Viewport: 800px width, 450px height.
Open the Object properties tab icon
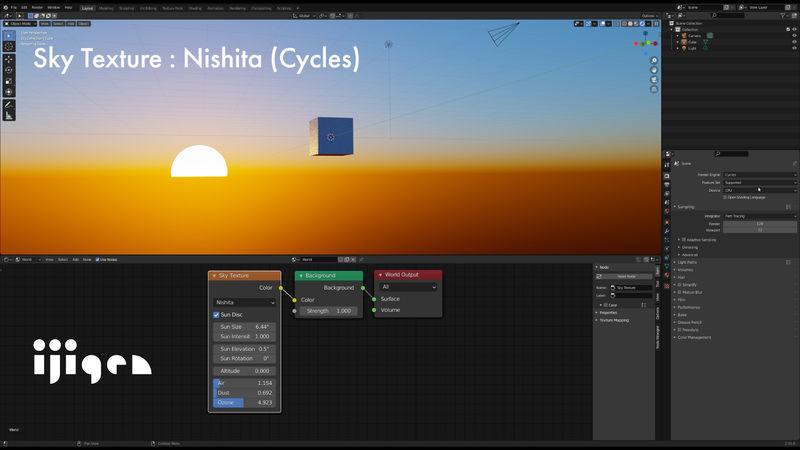667,222
